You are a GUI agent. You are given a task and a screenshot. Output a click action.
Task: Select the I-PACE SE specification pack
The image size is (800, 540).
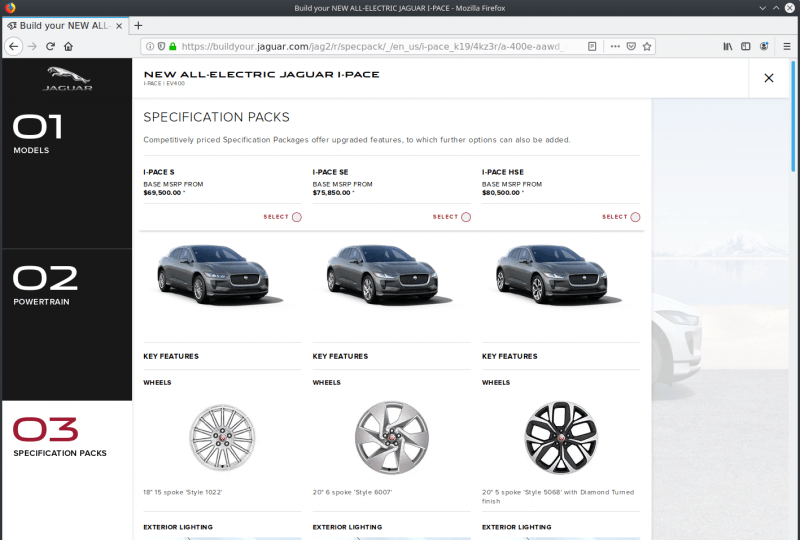pyautogui.click(x=452, y=217)
